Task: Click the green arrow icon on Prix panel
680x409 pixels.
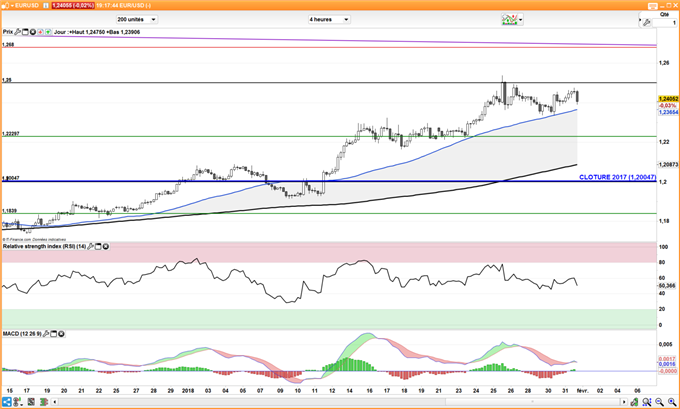Action: [48, 32]
